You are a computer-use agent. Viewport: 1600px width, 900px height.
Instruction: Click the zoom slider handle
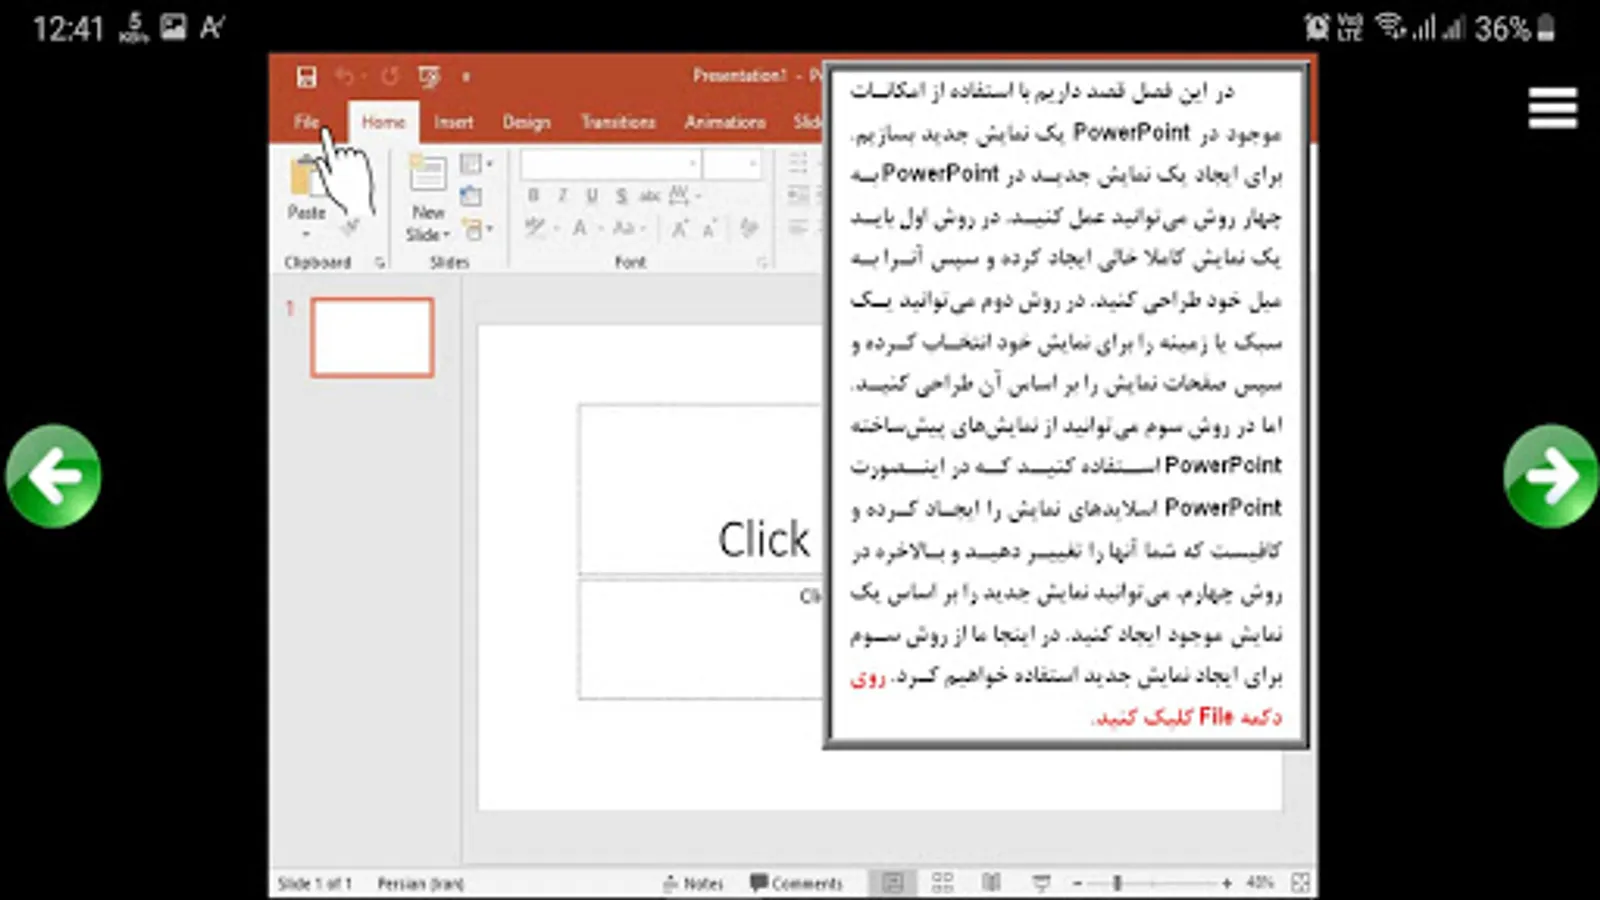(x=1117, y=884)
